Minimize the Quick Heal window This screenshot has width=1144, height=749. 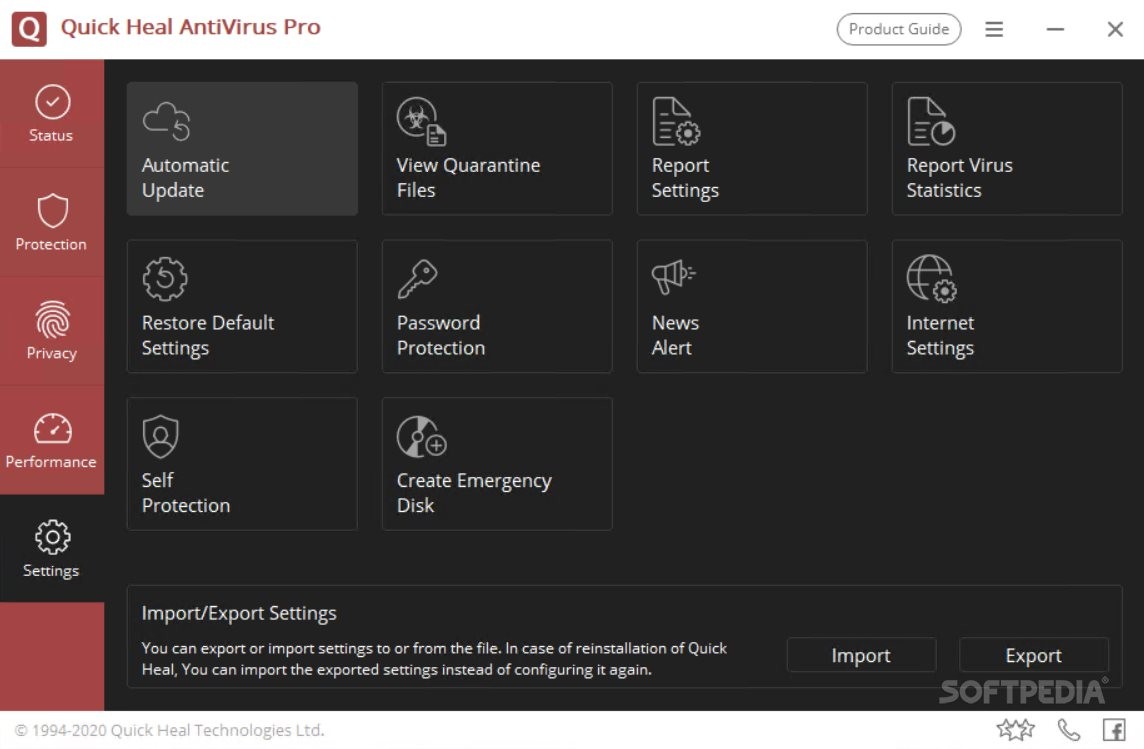1055,29
